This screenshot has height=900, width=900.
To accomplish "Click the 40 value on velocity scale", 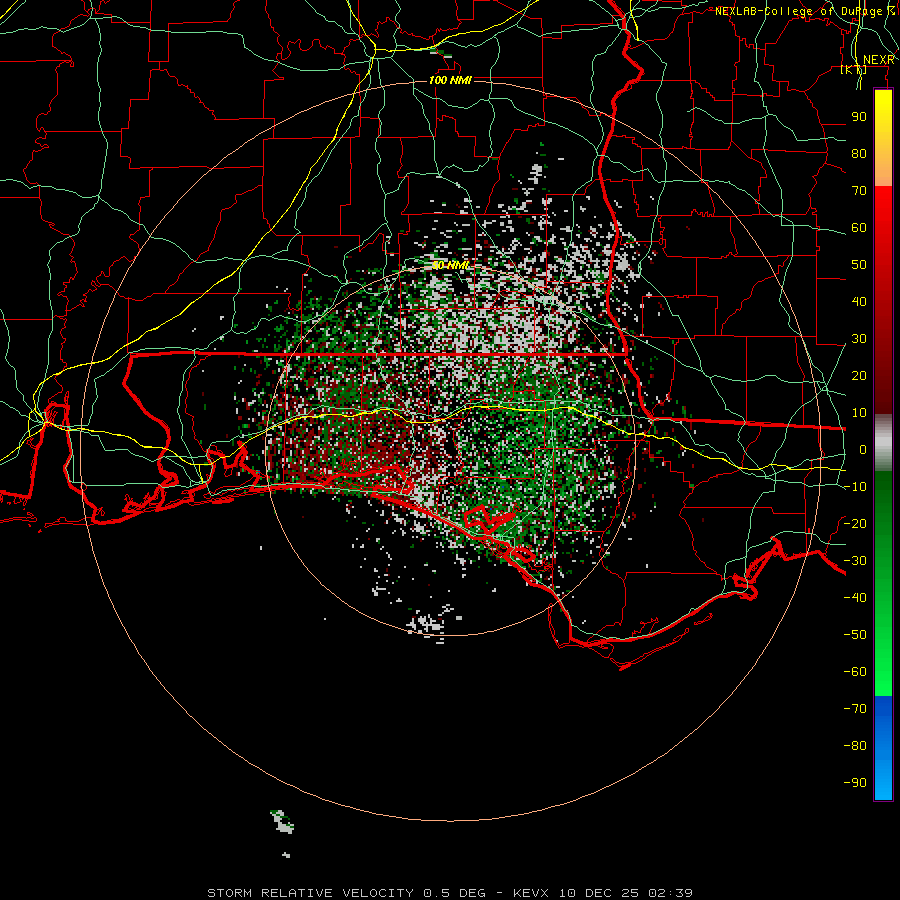I will pyautogui.click(x=859, y=302).
